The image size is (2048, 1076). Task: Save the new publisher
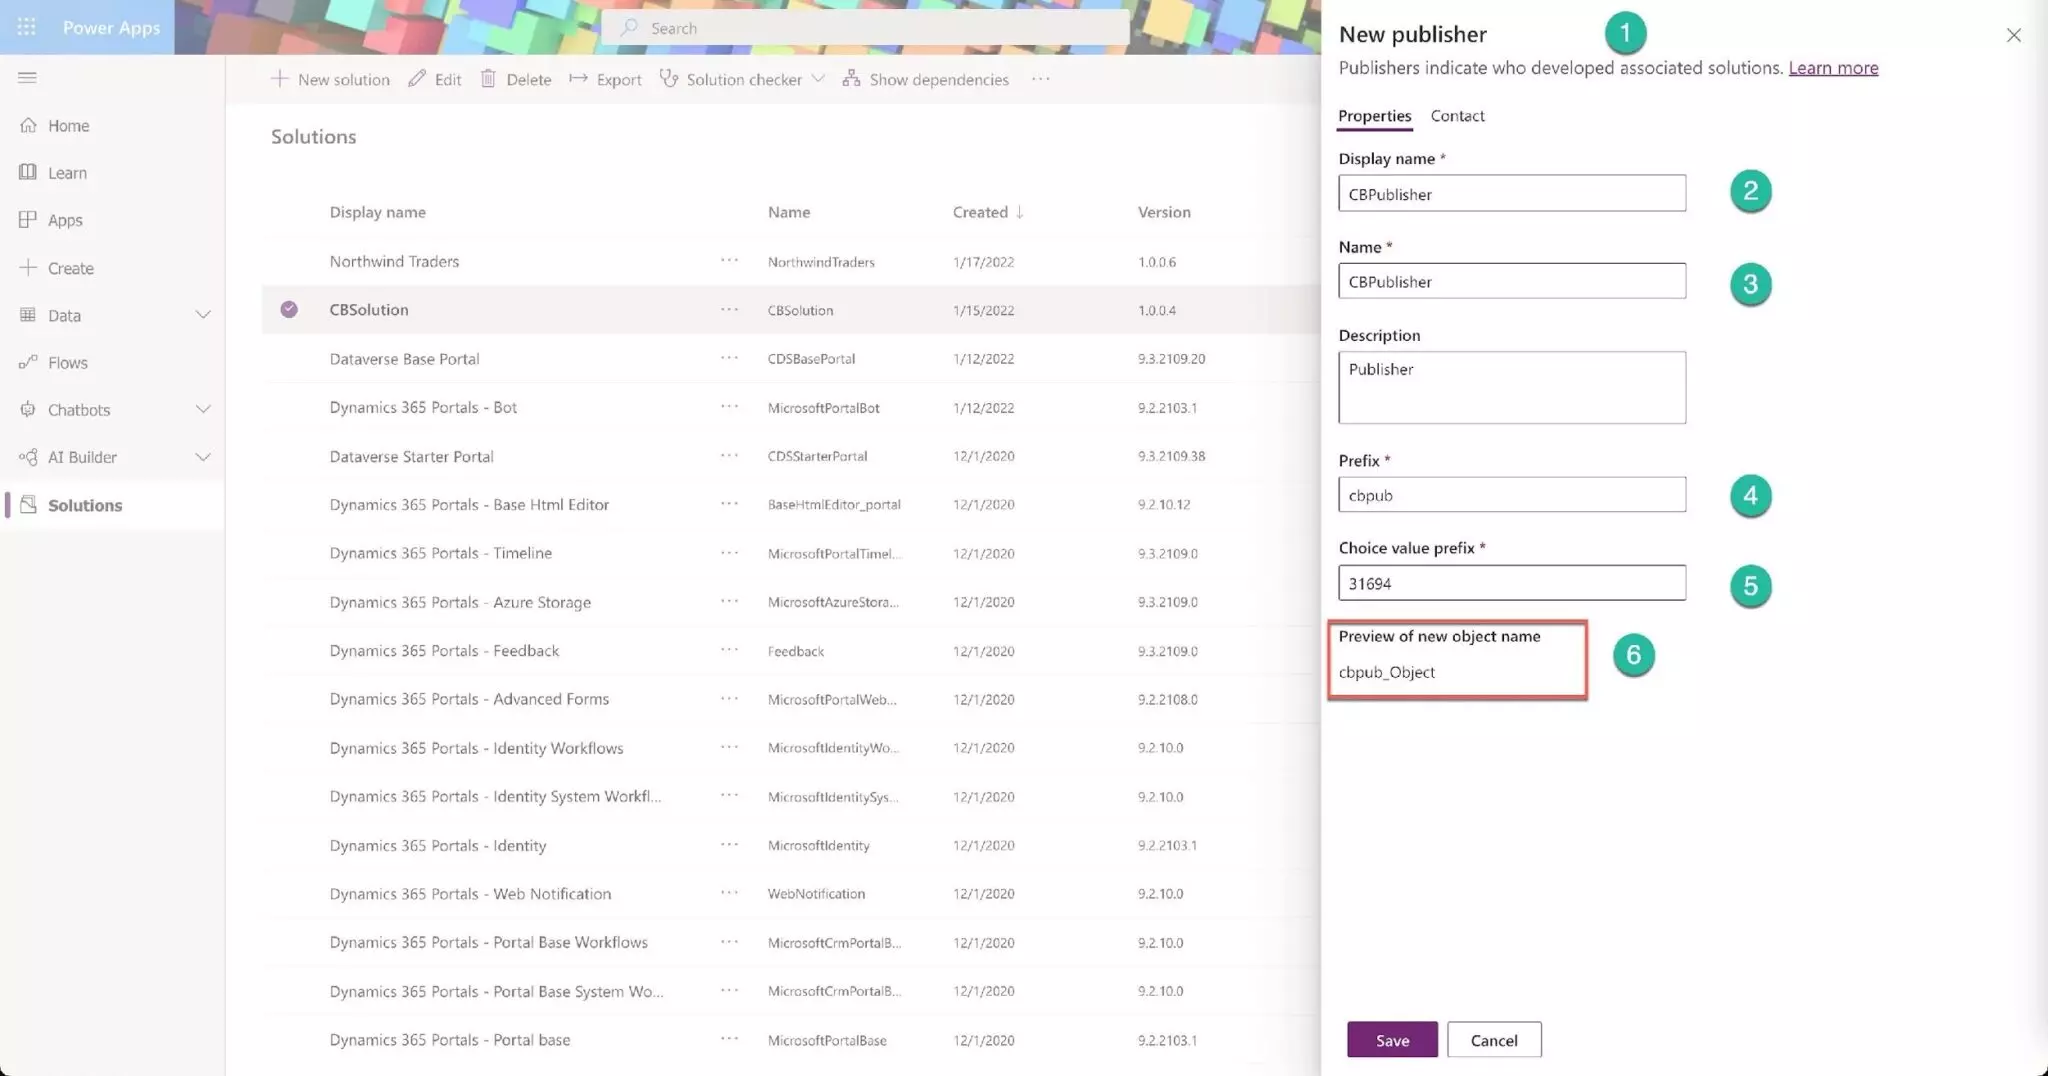[x=1392, y=1040]
